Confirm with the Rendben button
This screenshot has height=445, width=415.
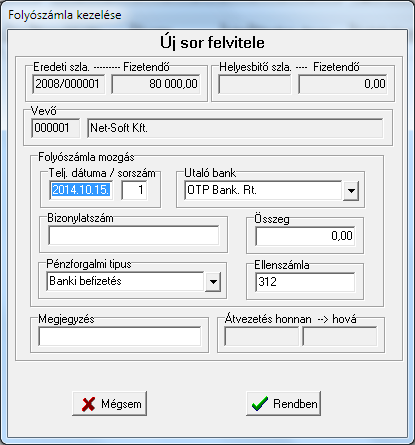pyautogui.click(x=284, y=404)
